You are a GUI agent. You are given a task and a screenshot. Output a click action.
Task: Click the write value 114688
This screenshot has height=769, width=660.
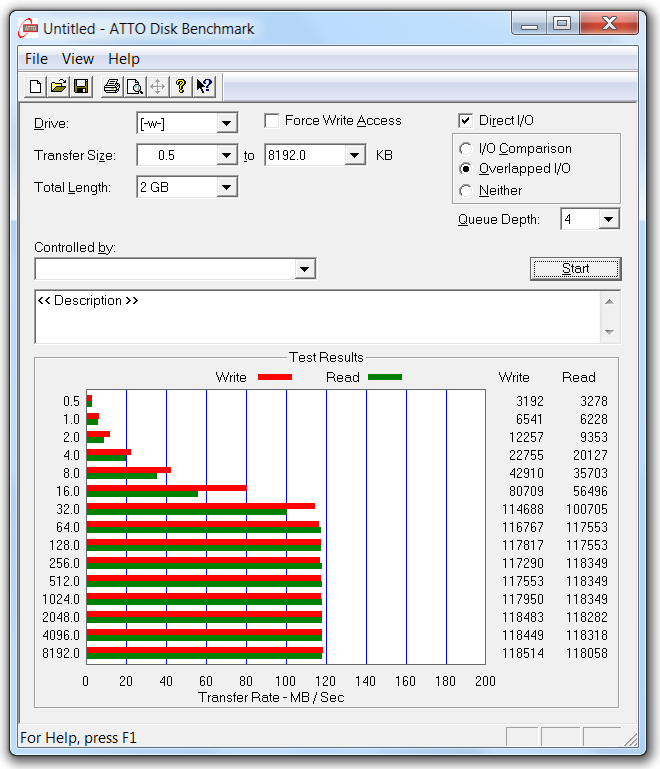click(523, 509)
